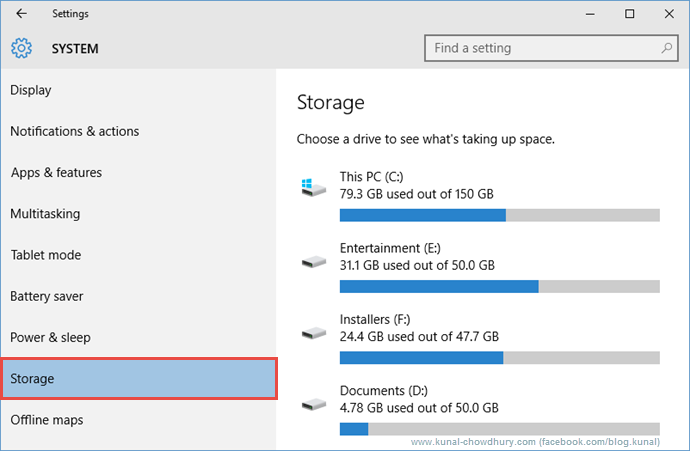
Task: Maximize the Settings window
Action: click(x=629, y=14)
